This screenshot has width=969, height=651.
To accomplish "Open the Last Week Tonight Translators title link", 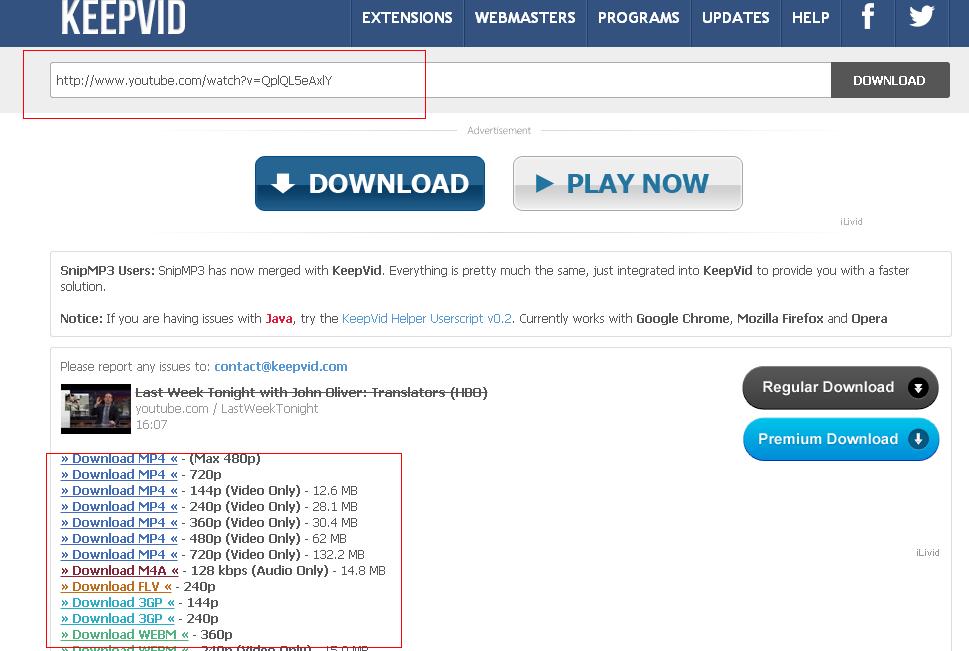I will point(311,393).
